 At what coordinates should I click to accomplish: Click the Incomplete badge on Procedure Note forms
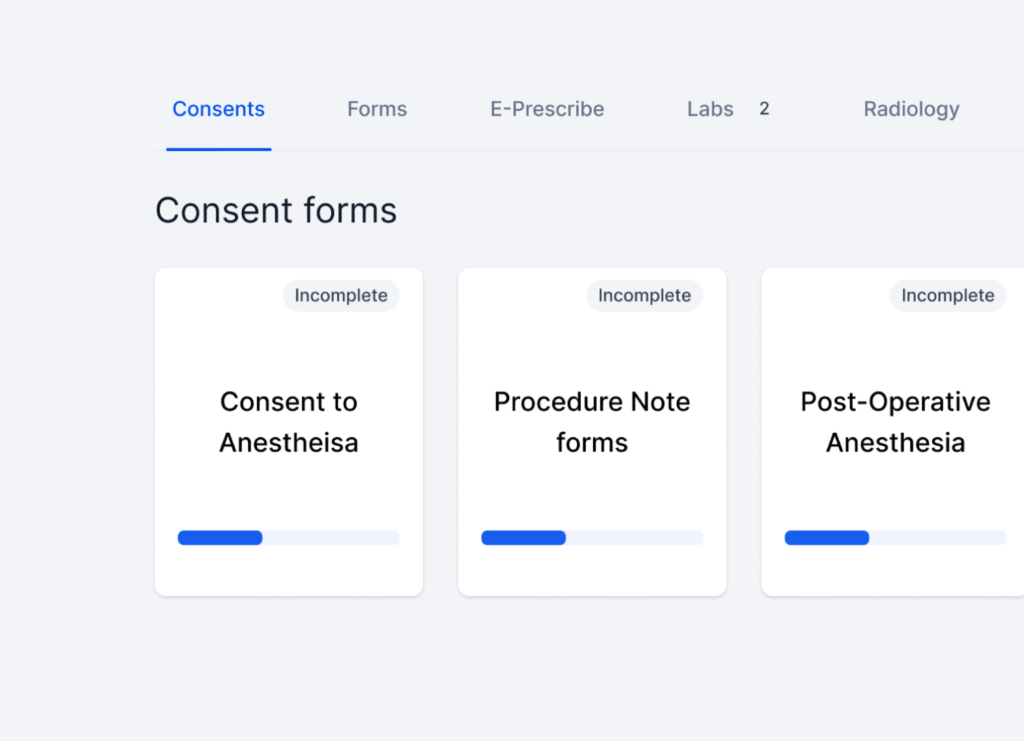point(644,295)
